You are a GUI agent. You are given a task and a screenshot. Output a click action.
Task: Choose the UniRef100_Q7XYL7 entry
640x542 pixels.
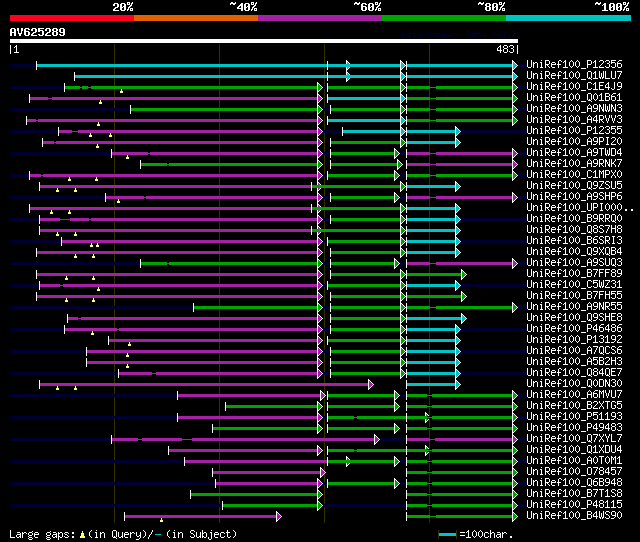click(574, 439)
